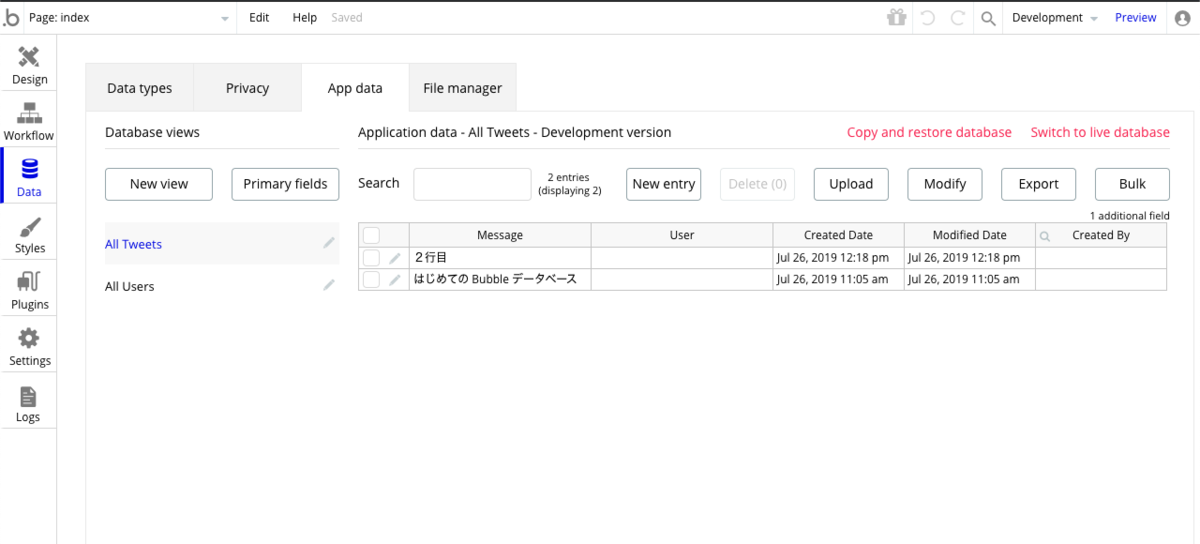Switch to the Data types tab

point(140,88)
